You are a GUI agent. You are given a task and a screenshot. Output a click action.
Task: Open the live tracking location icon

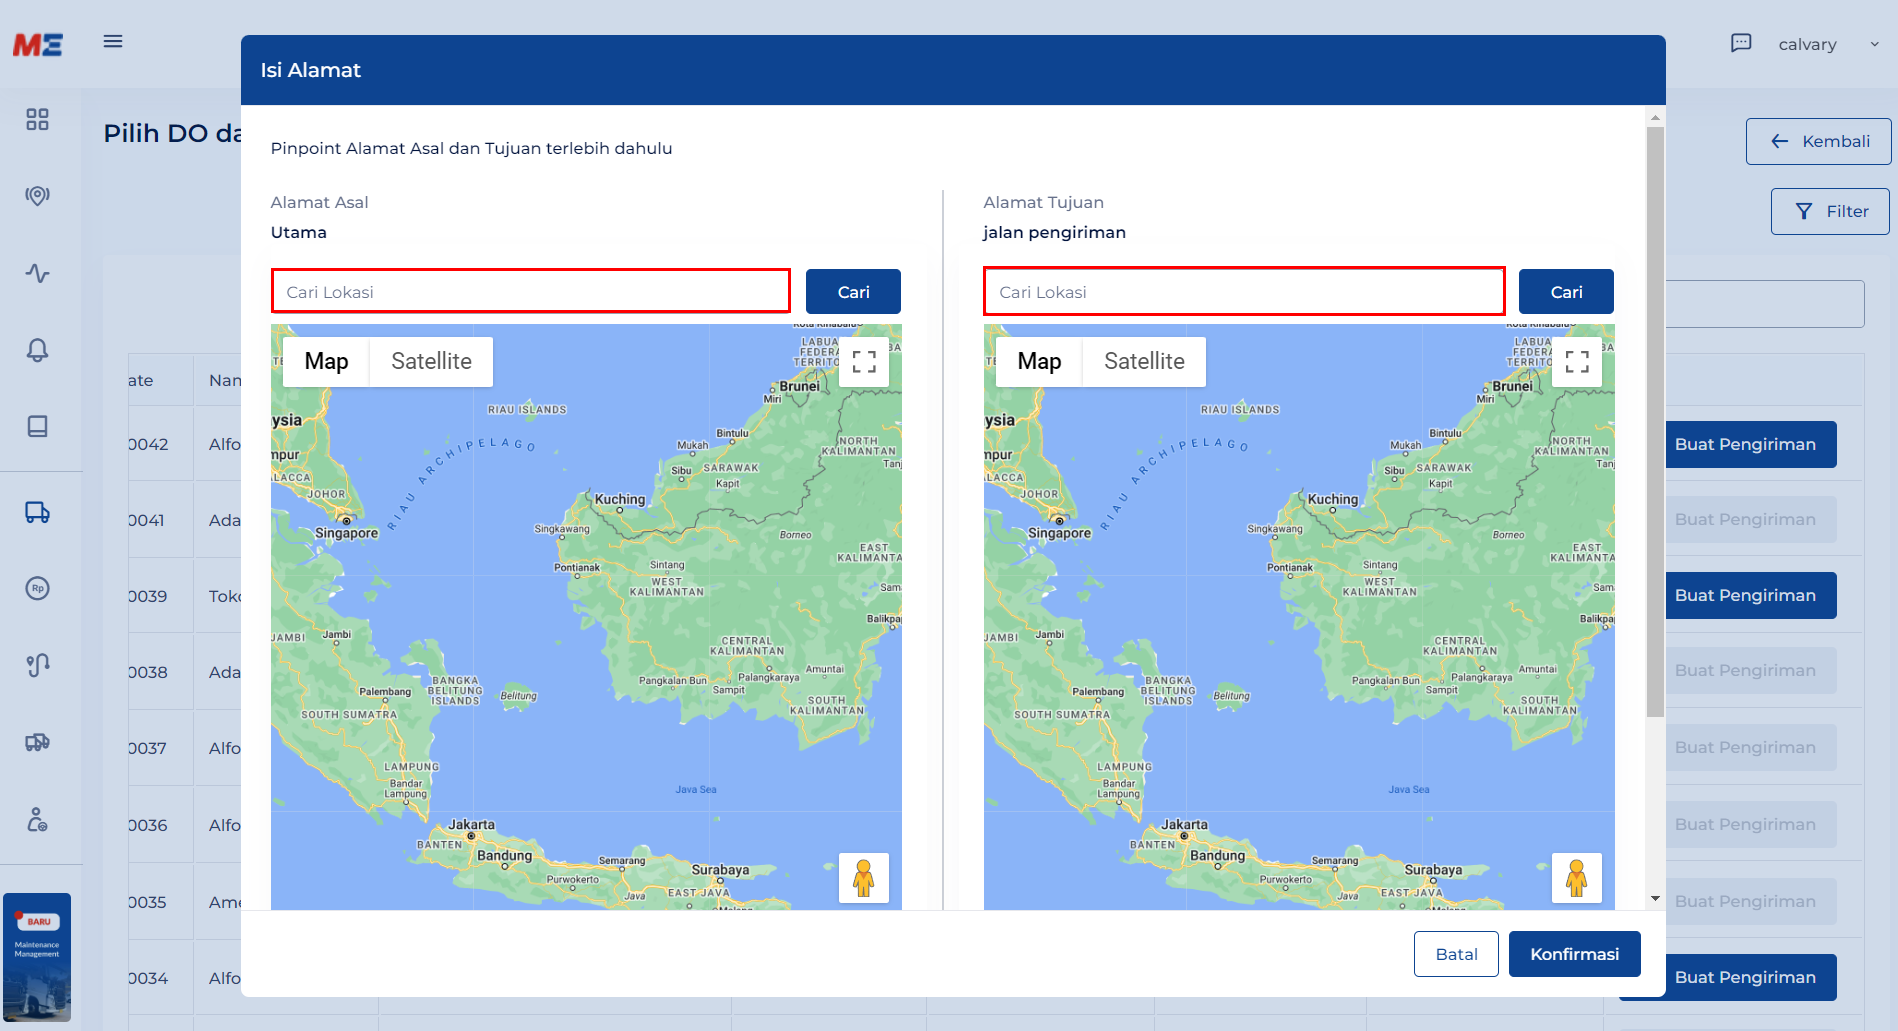pyautogui.click(x=38, y=196)
